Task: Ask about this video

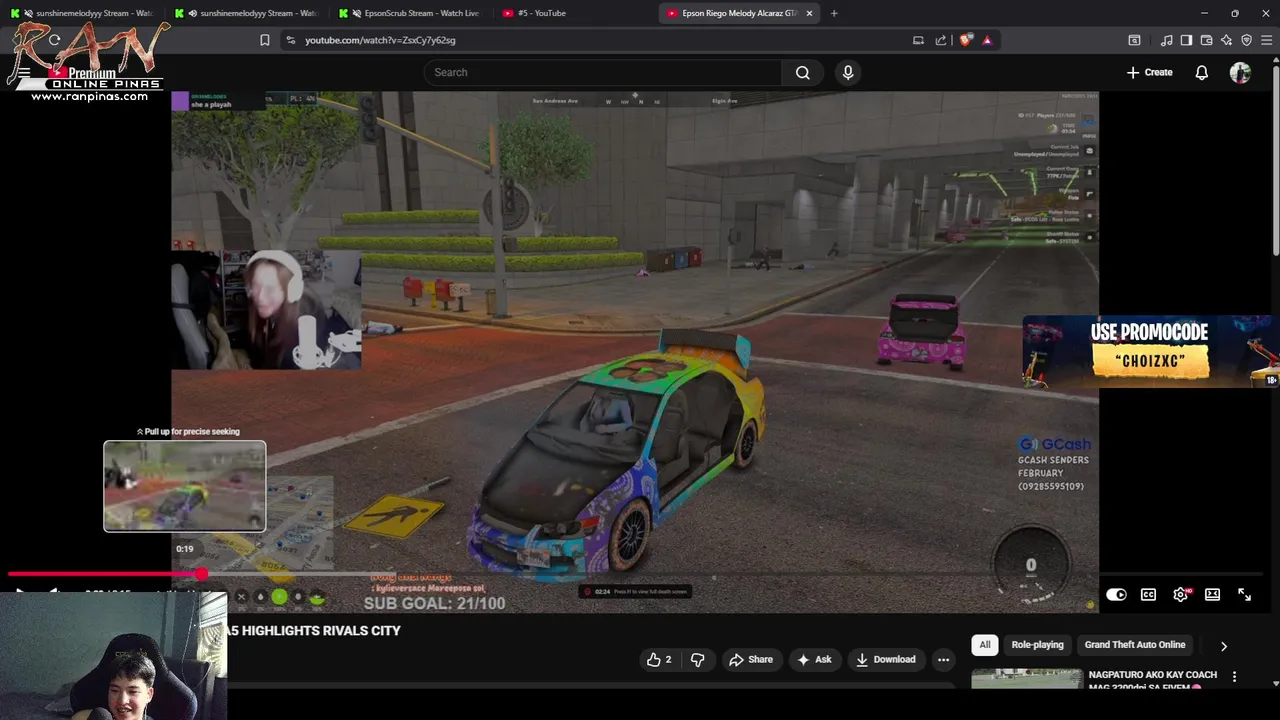Action: 813,659
